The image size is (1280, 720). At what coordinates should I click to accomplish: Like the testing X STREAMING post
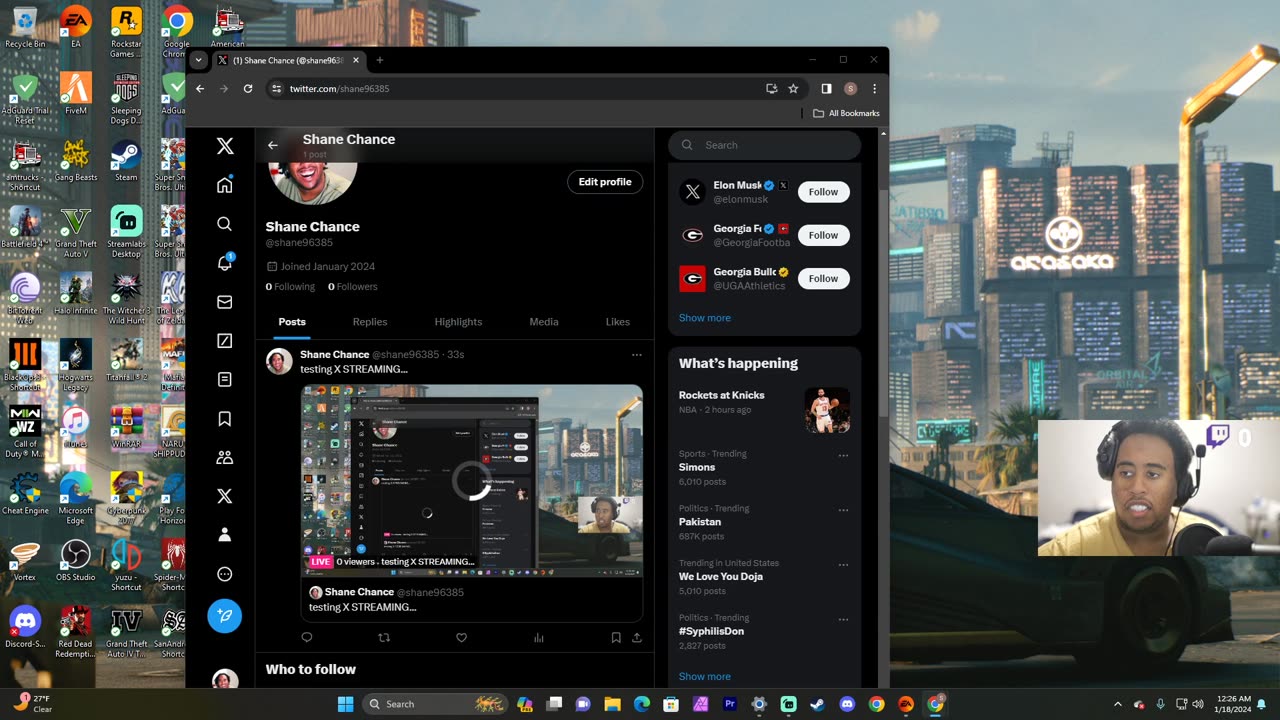(461, 637)
